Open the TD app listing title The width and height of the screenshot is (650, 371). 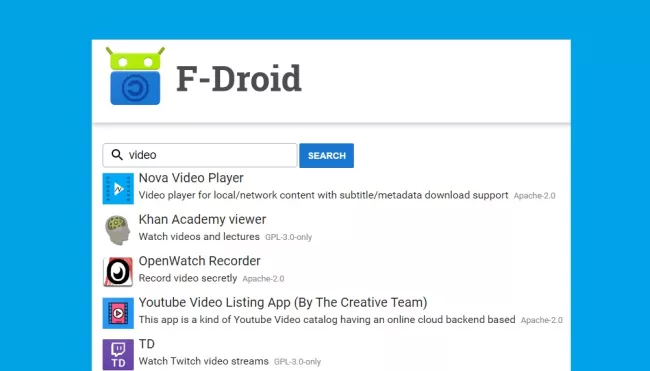147,344
